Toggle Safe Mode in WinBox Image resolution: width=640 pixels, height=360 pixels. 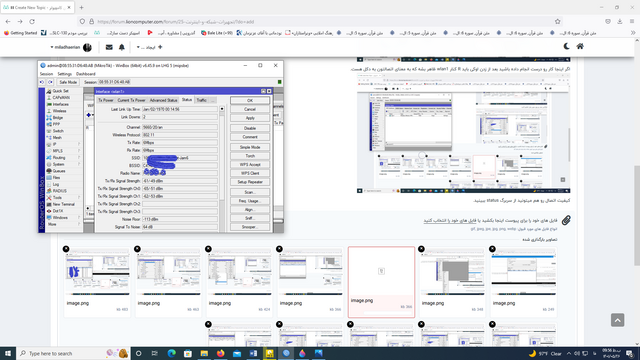coord(68,82)
